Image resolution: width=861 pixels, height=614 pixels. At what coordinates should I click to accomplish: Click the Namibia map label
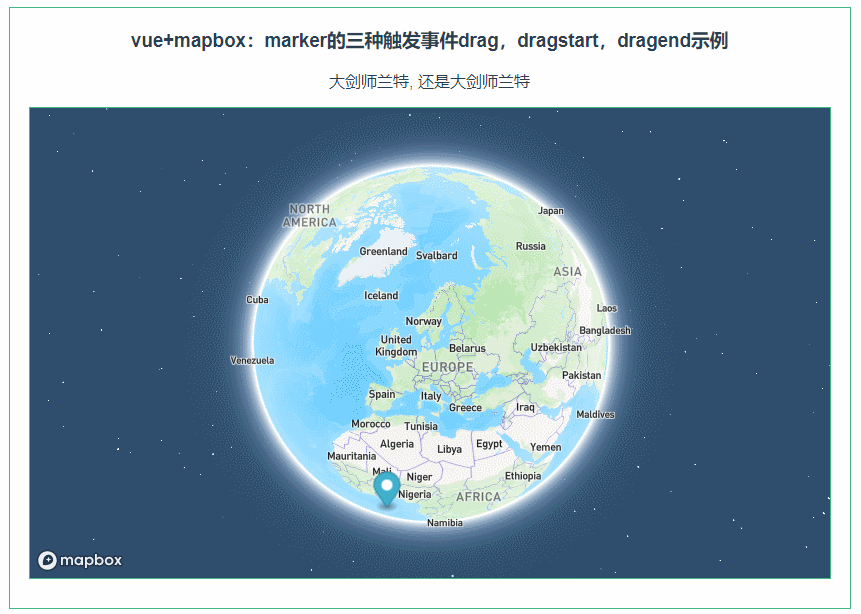click(445, 523)
